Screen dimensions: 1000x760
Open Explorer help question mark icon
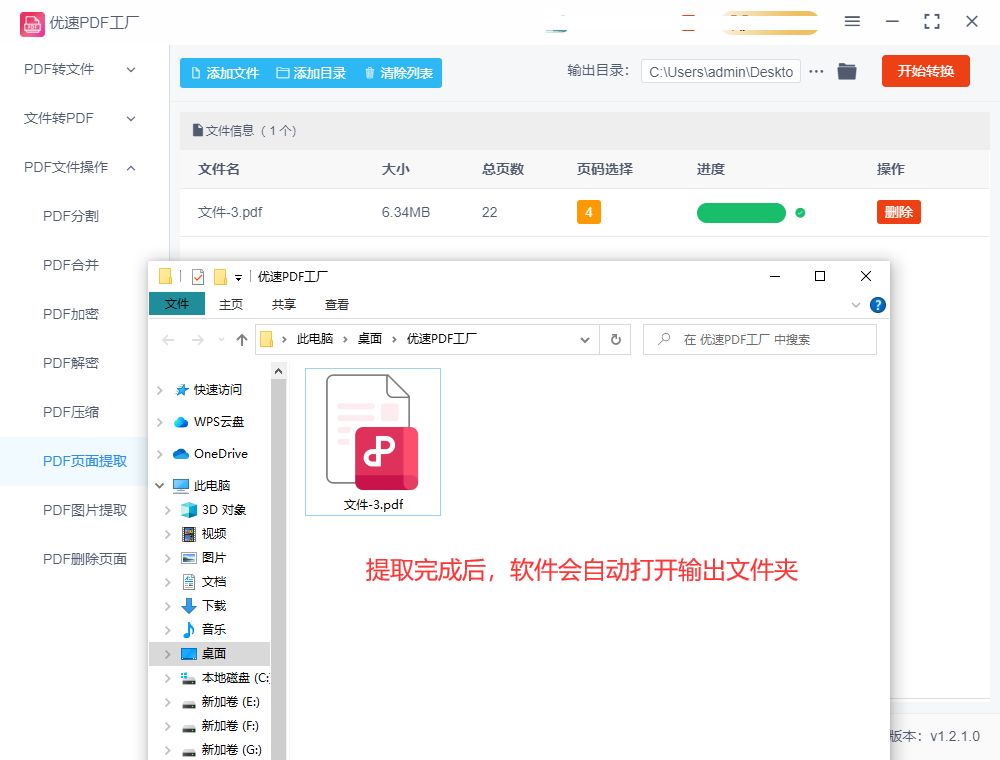878,305
